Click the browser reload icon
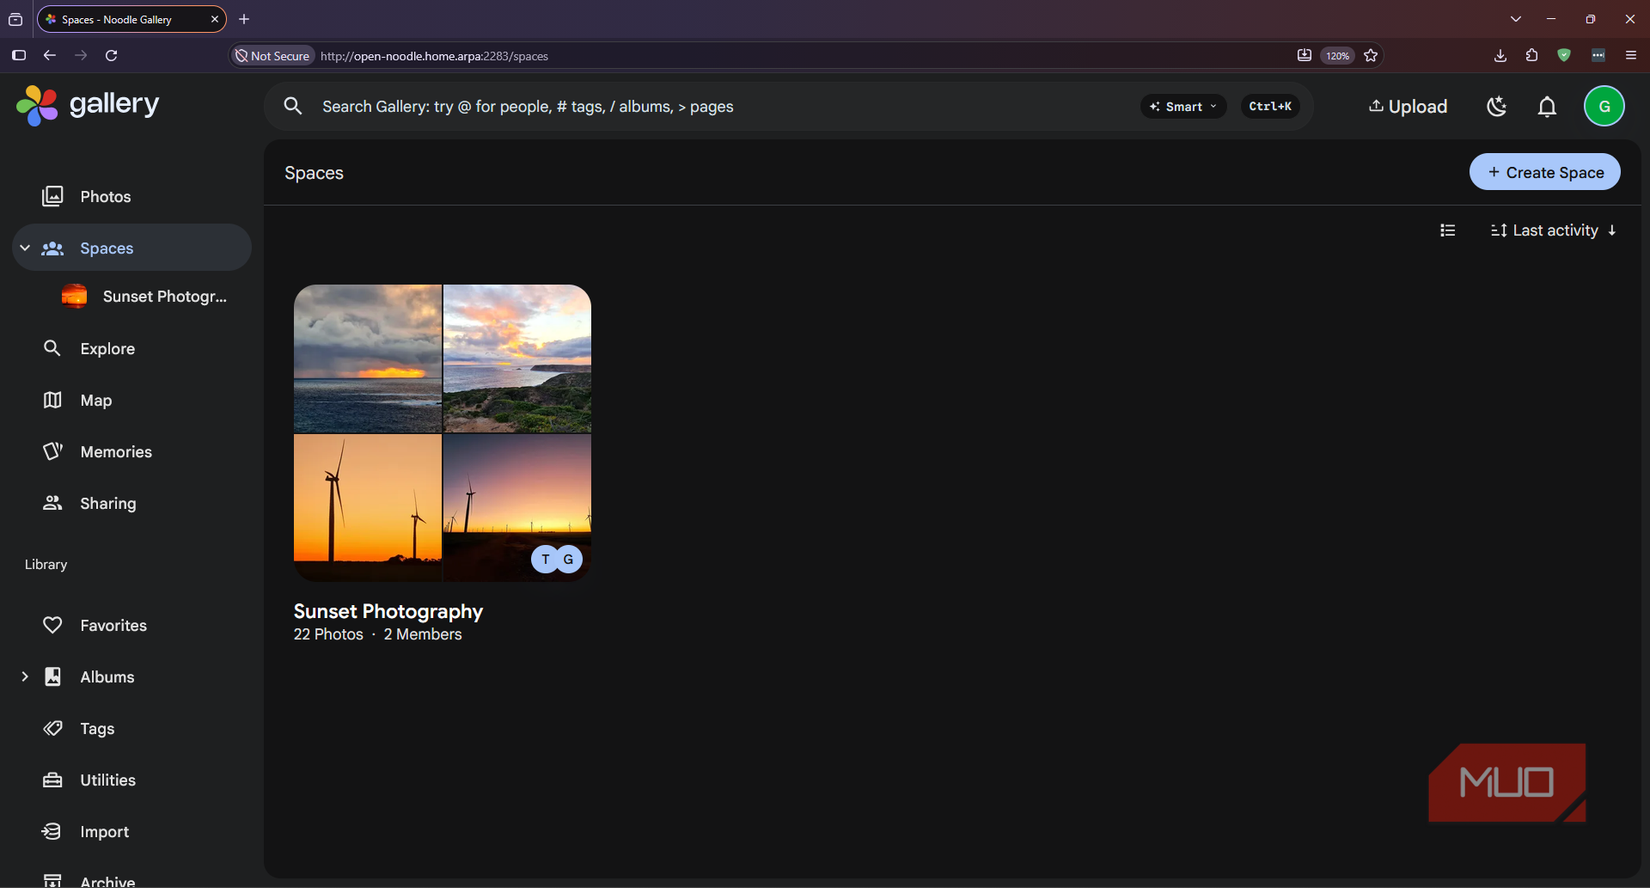 (112, 56)
